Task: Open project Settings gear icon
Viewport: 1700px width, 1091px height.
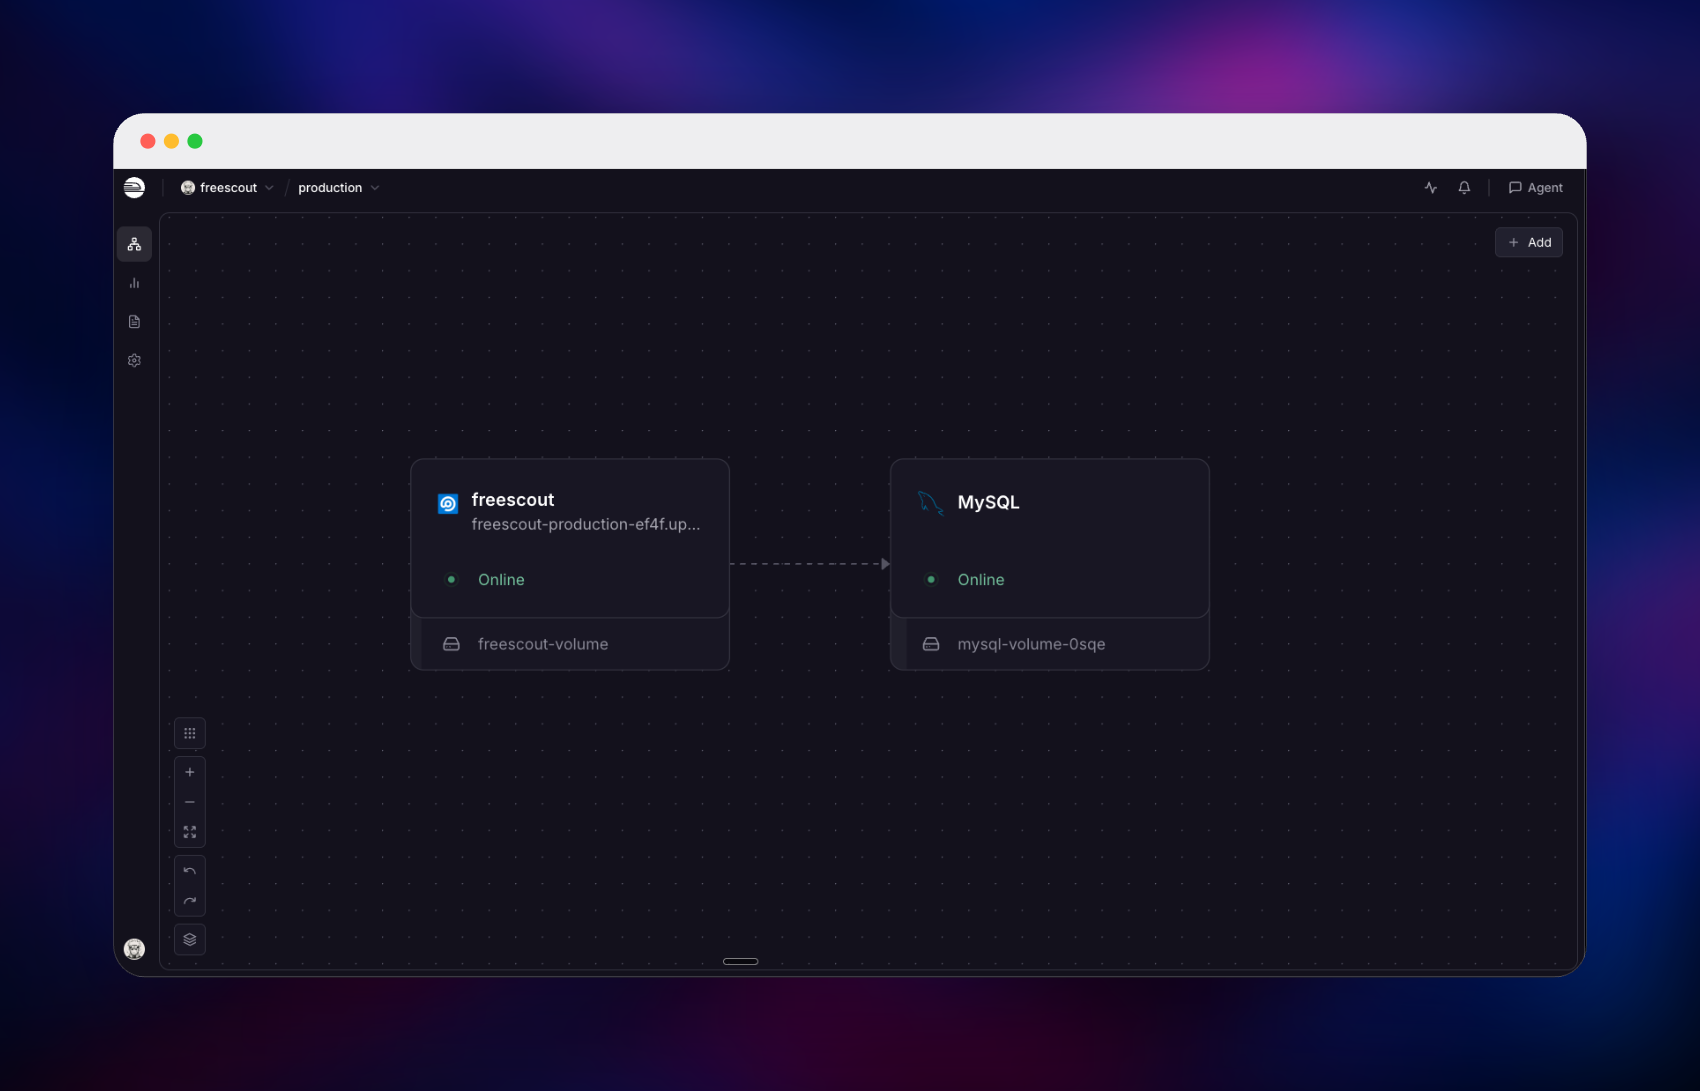Action: (134, 360)
